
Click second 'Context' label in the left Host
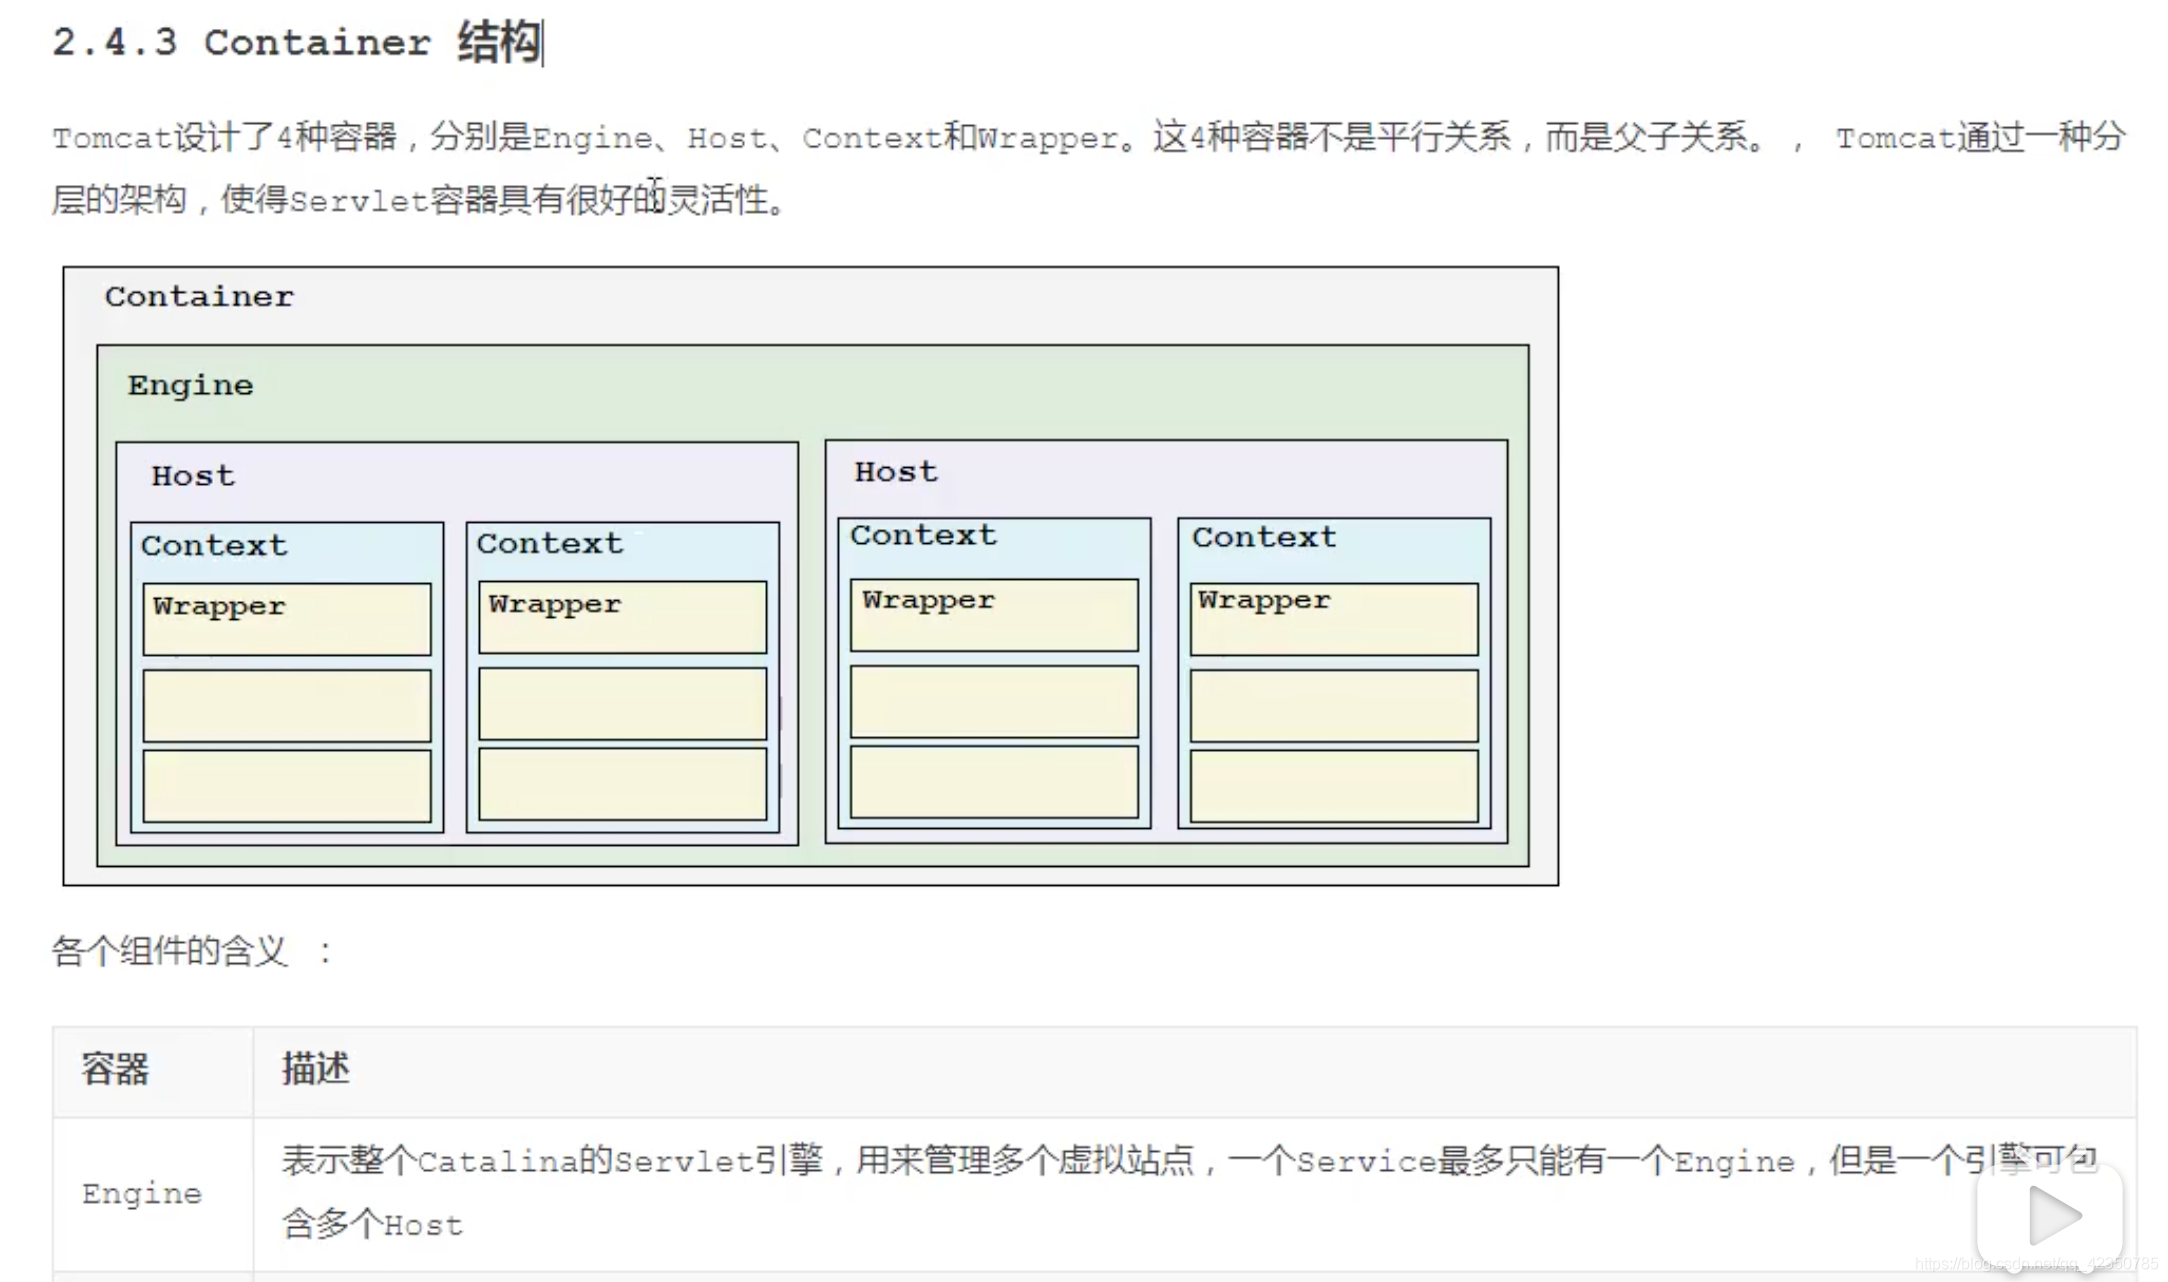(549, 544)
